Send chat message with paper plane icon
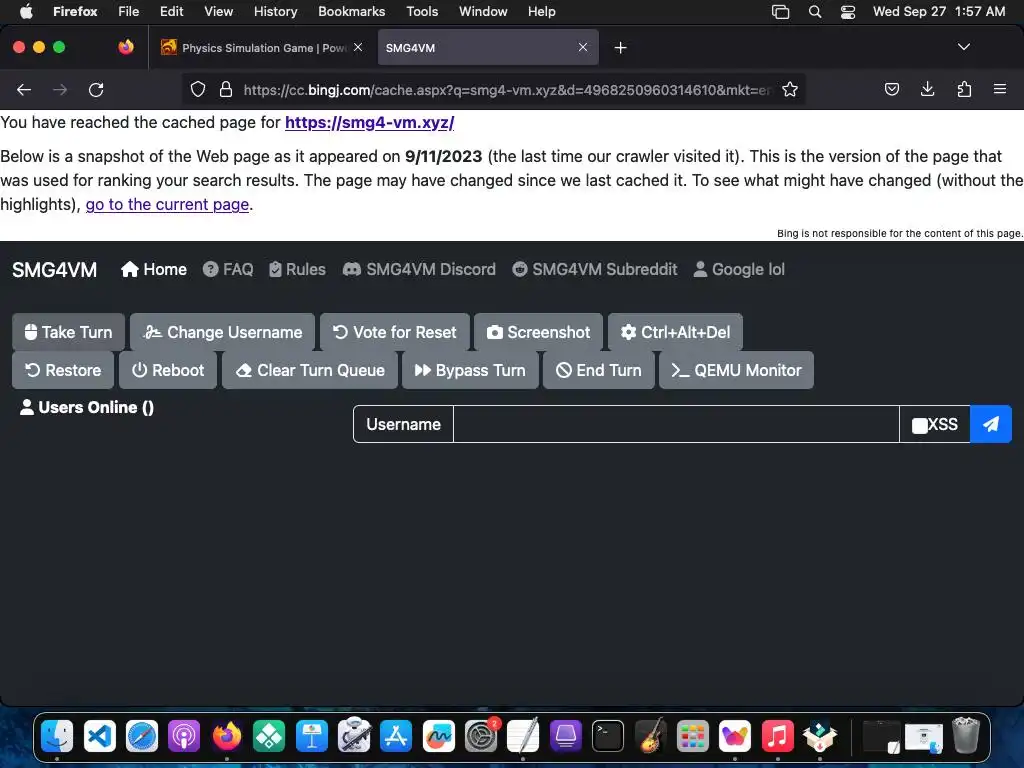Image resolution: width=1024 pixels, height=768 pixels. 991,424
